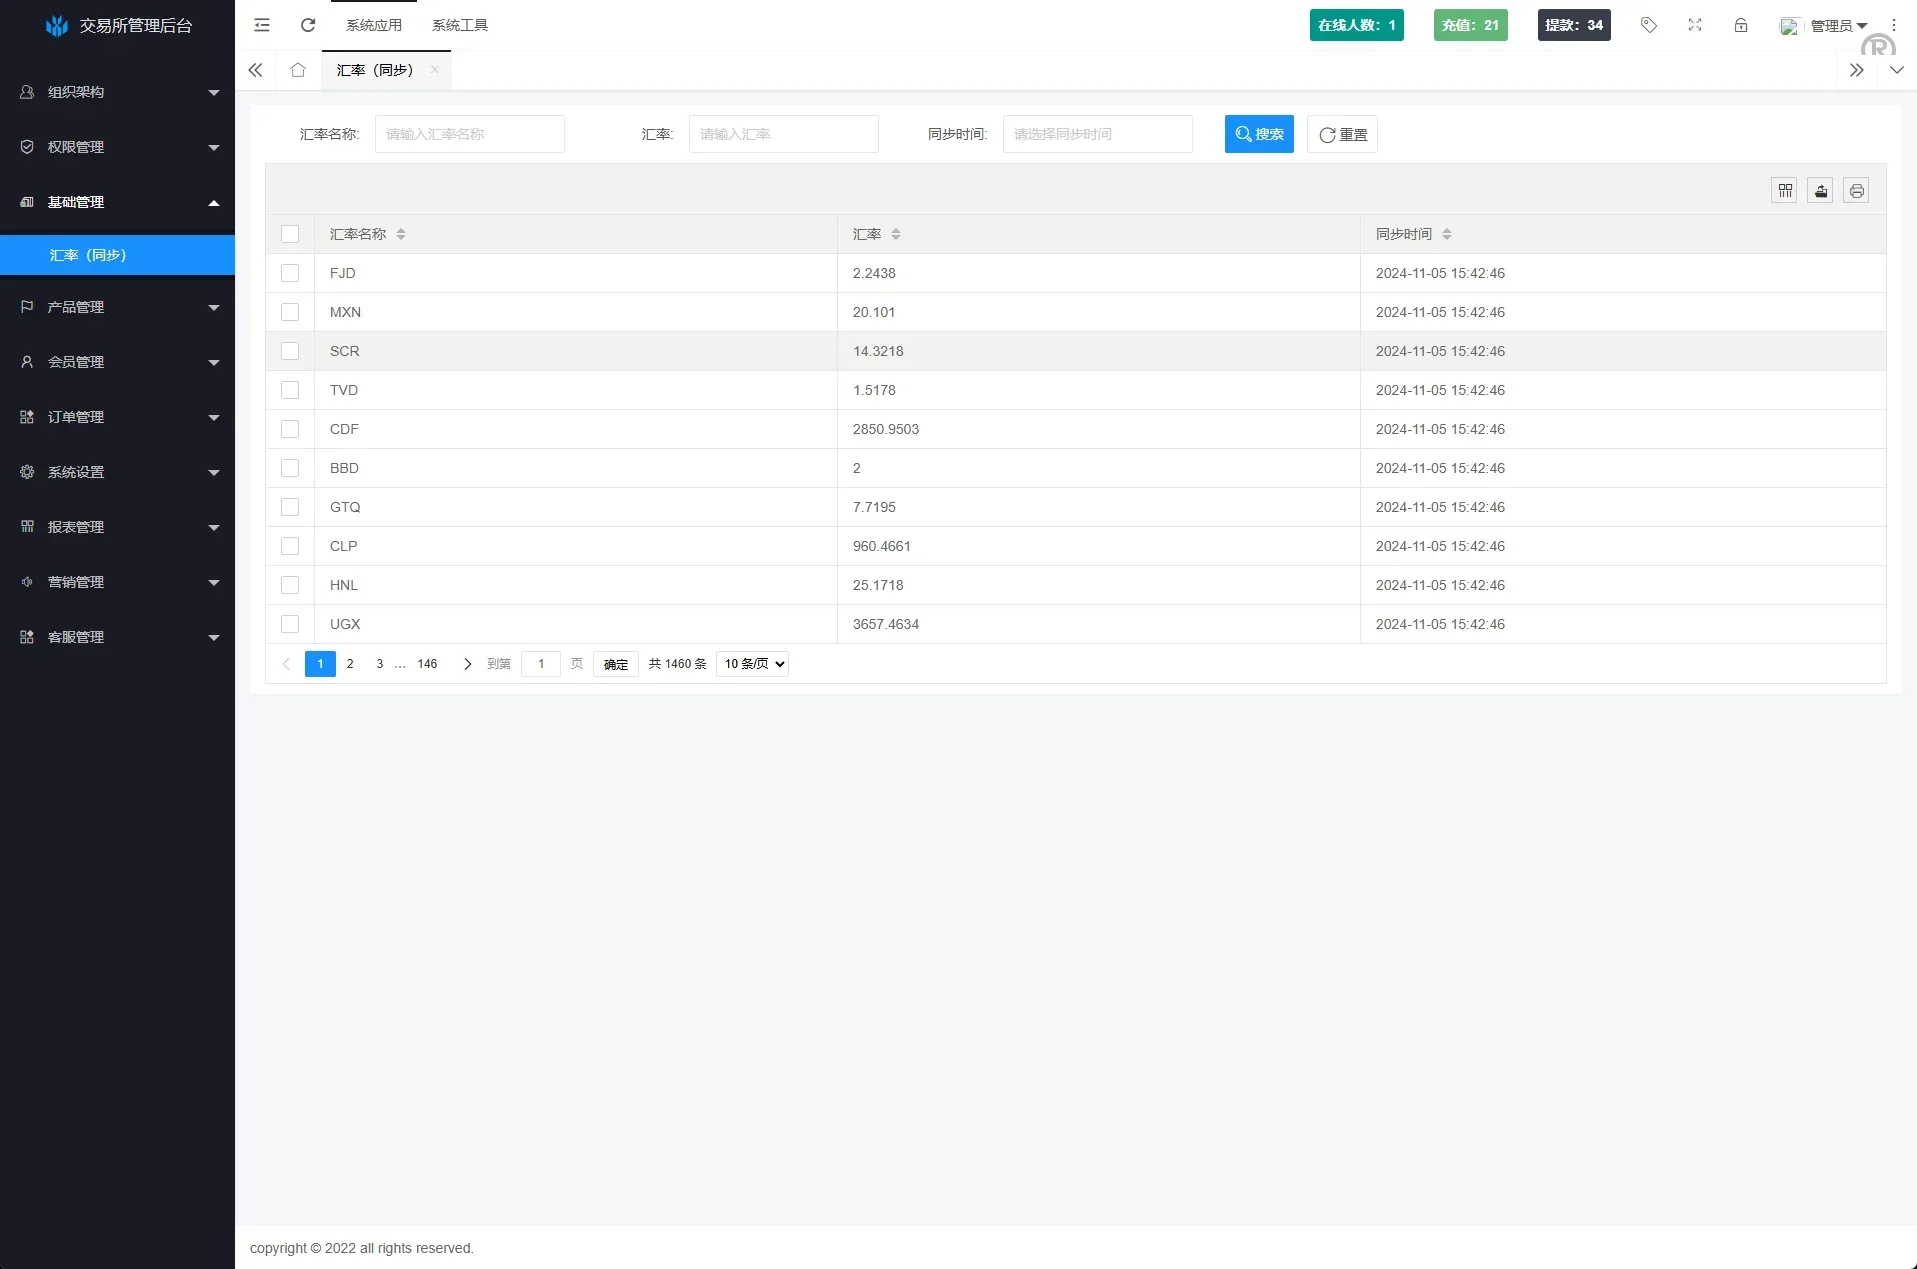1917x1269 pixels.
Task: Click the tag icon in the top bar
Action: [x=1648, y=25]
